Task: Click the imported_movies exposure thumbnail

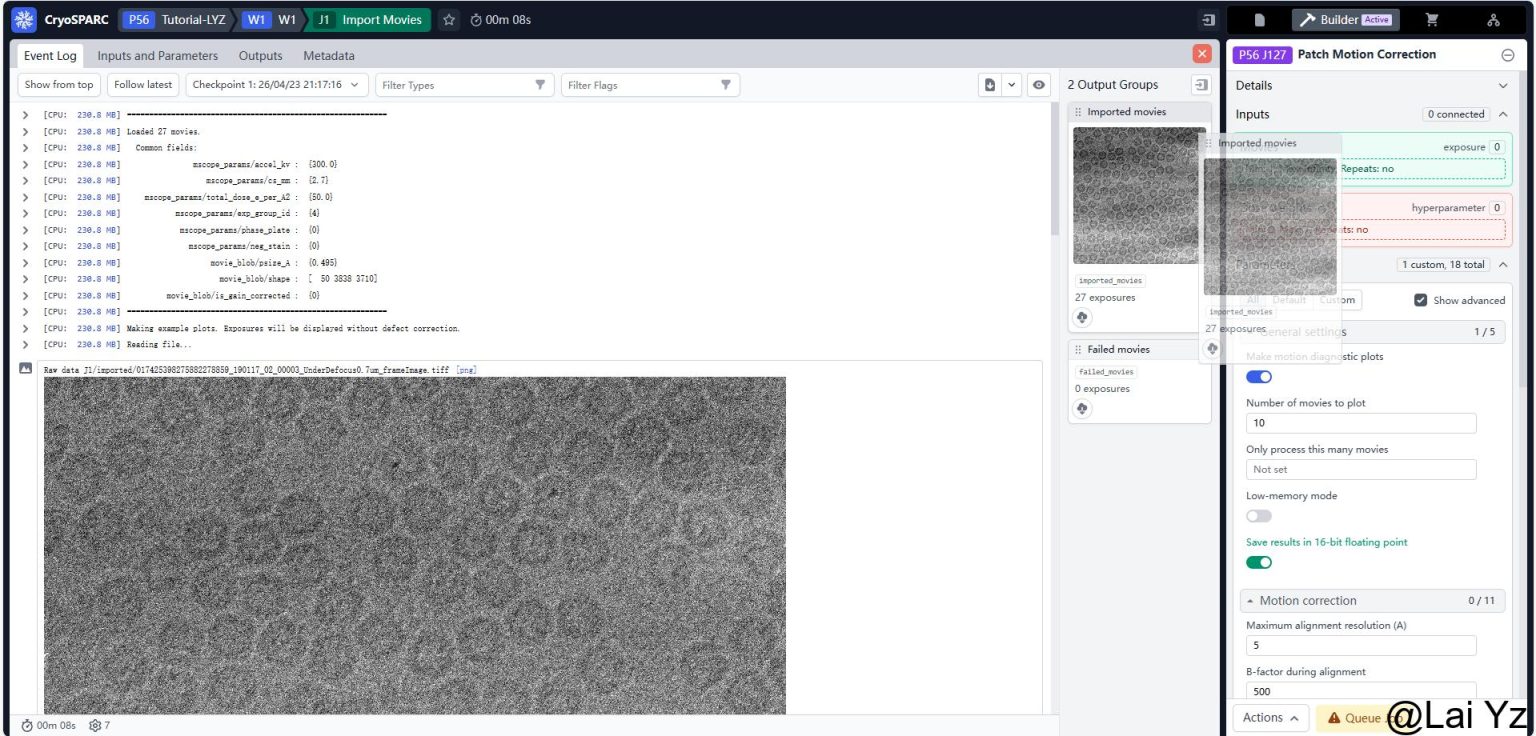Action: pos(1140,195)
